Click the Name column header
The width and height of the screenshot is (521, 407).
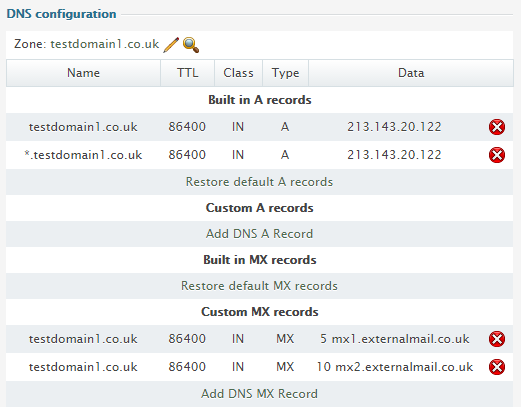(x=83, y=73)
